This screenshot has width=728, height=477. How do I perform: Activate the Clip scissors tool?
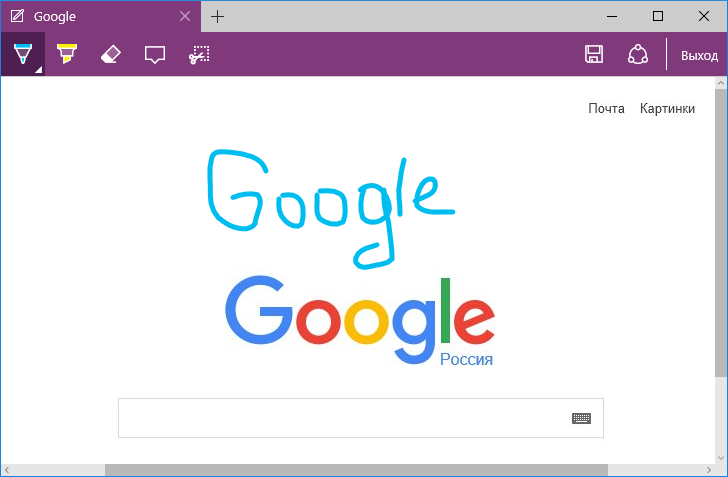click(199, 54)
